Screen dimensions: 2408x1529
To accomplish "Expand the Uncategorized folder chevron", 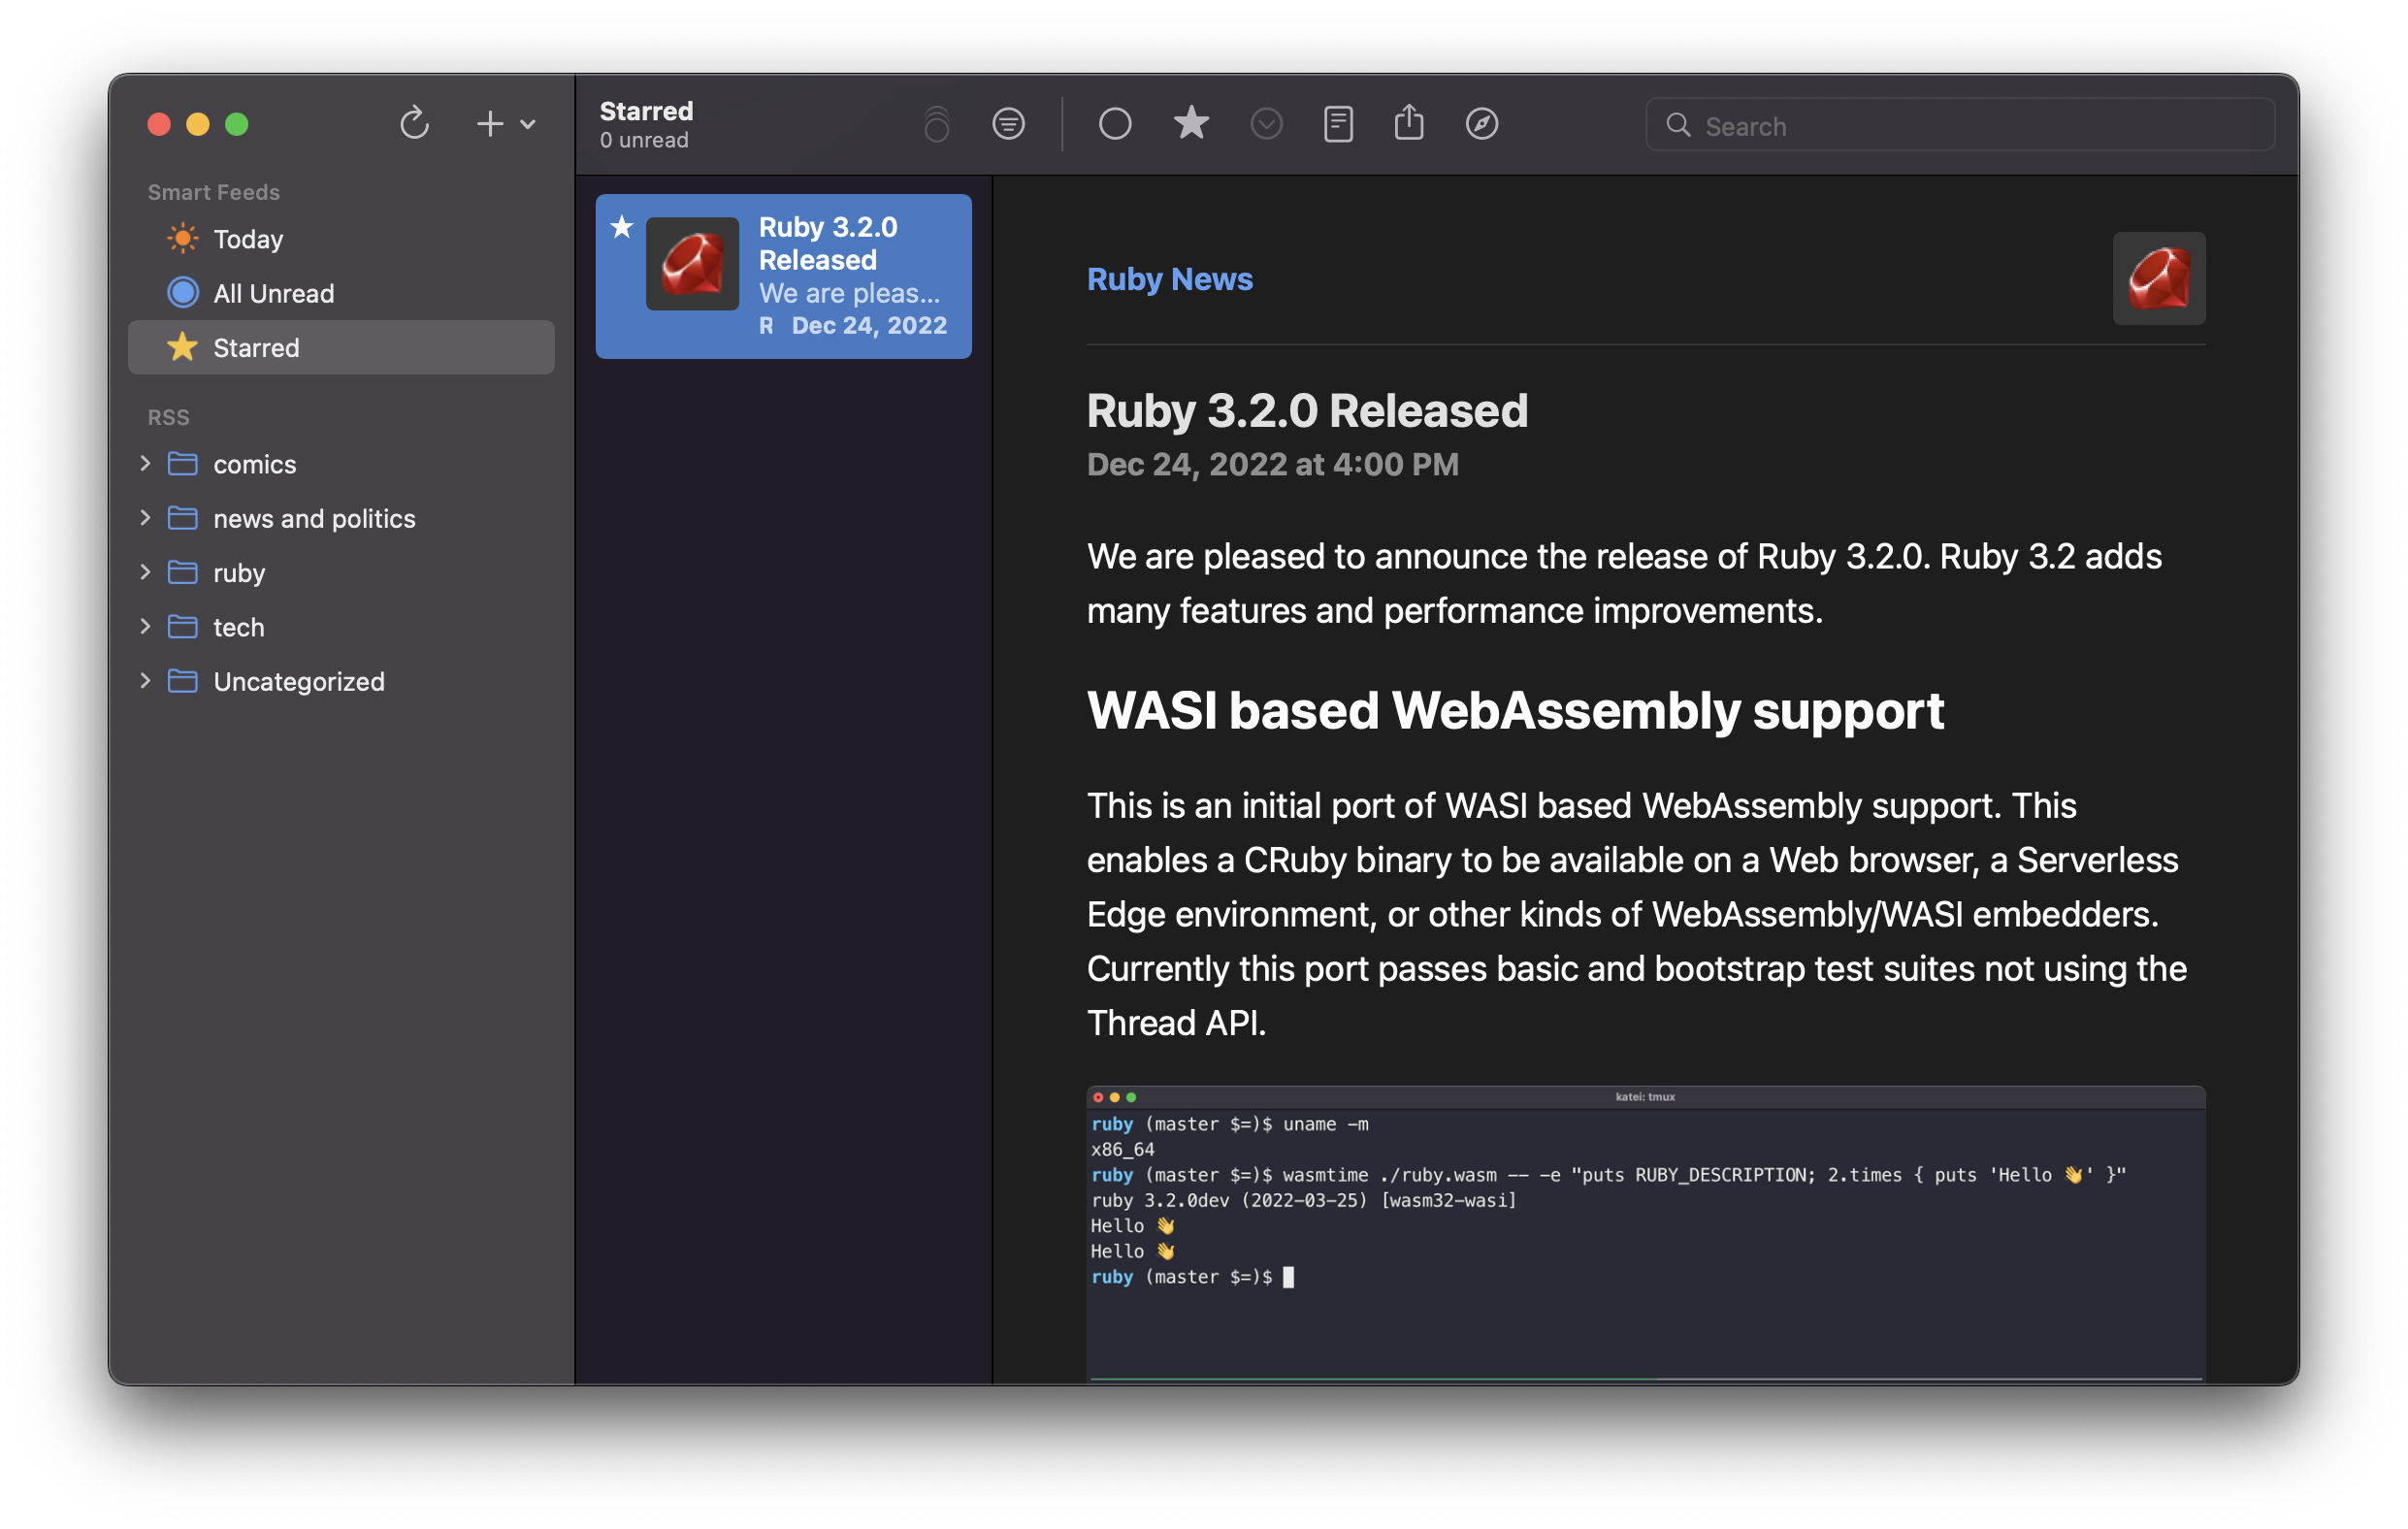I will coord(145,680).
